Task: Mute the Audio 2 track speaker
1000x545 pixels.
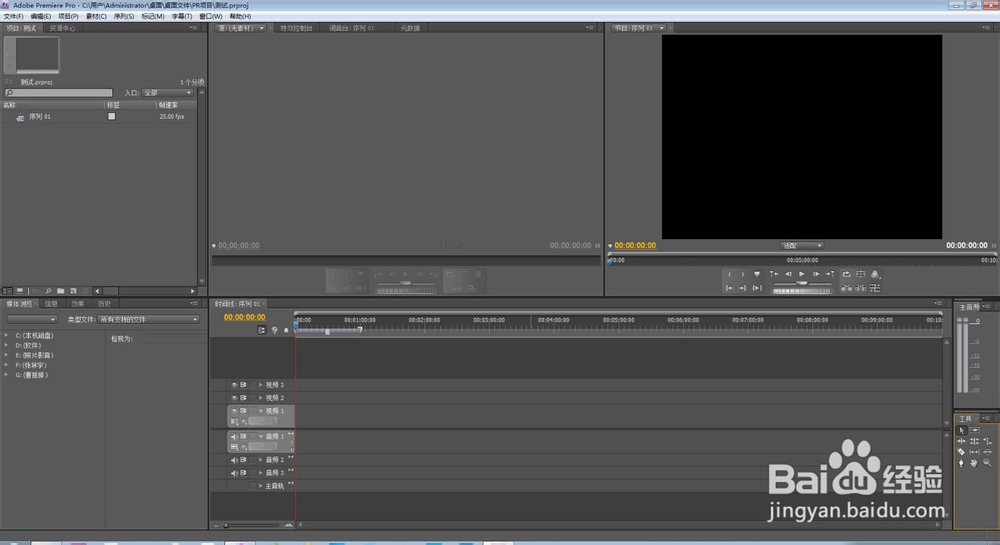Action: [234, 460]
